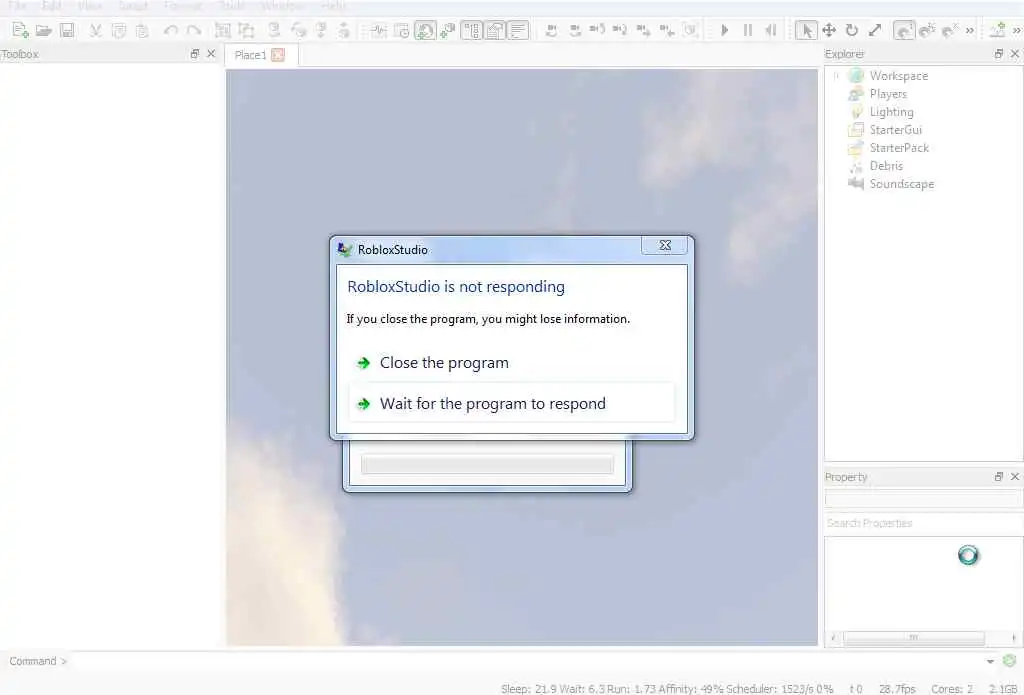The width and height of the screenshot is (1024, 695).
Task: Click the Search Properties field
Action: [x=923, y=523]
